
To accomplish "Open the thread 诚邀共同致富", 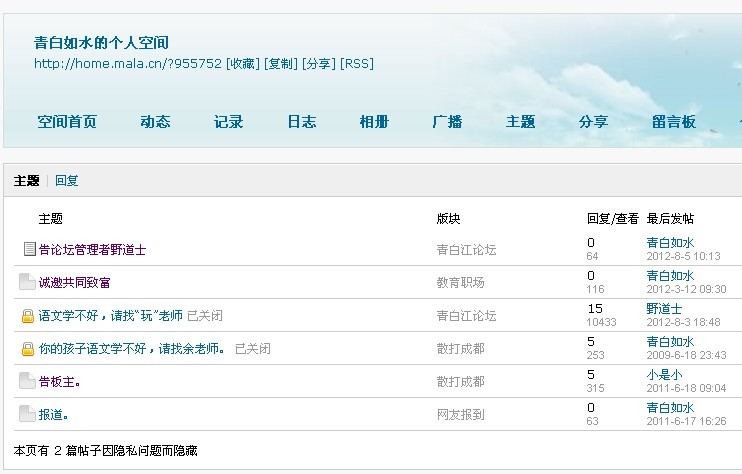I will 75,283.
